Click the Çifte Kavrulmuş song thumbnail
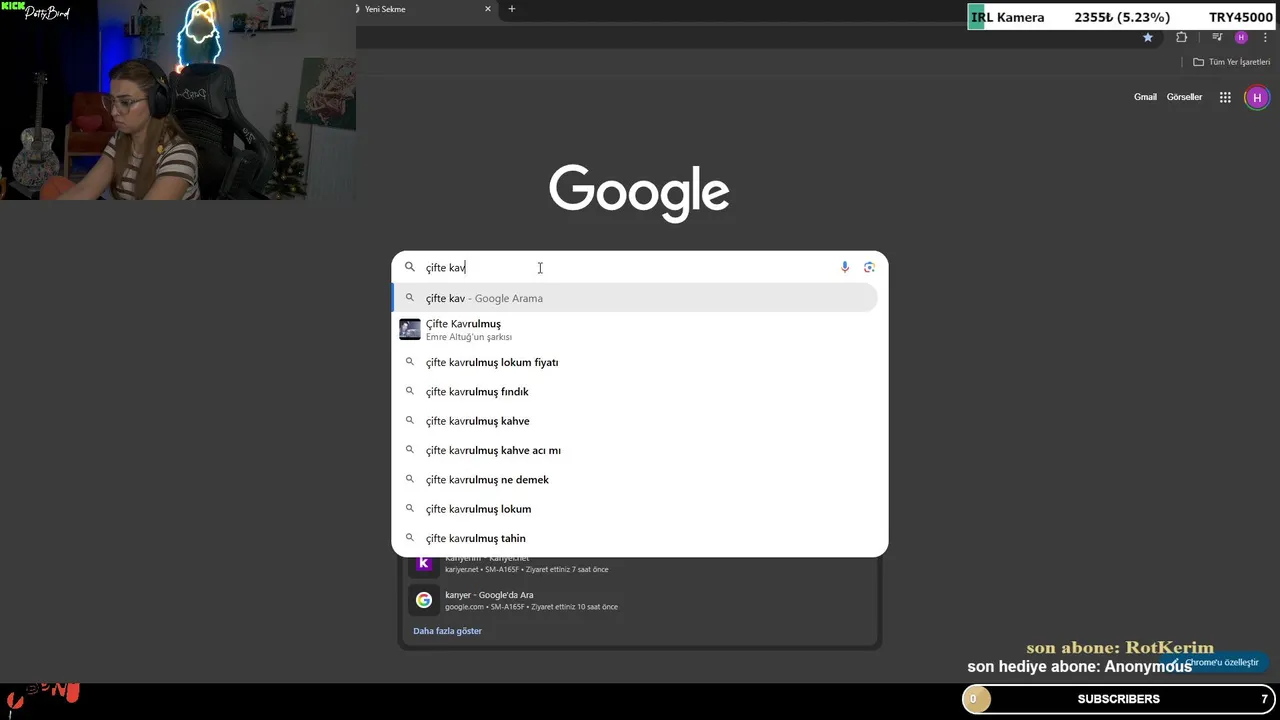This screenshot has height=720, width=1280. point(410,329)
